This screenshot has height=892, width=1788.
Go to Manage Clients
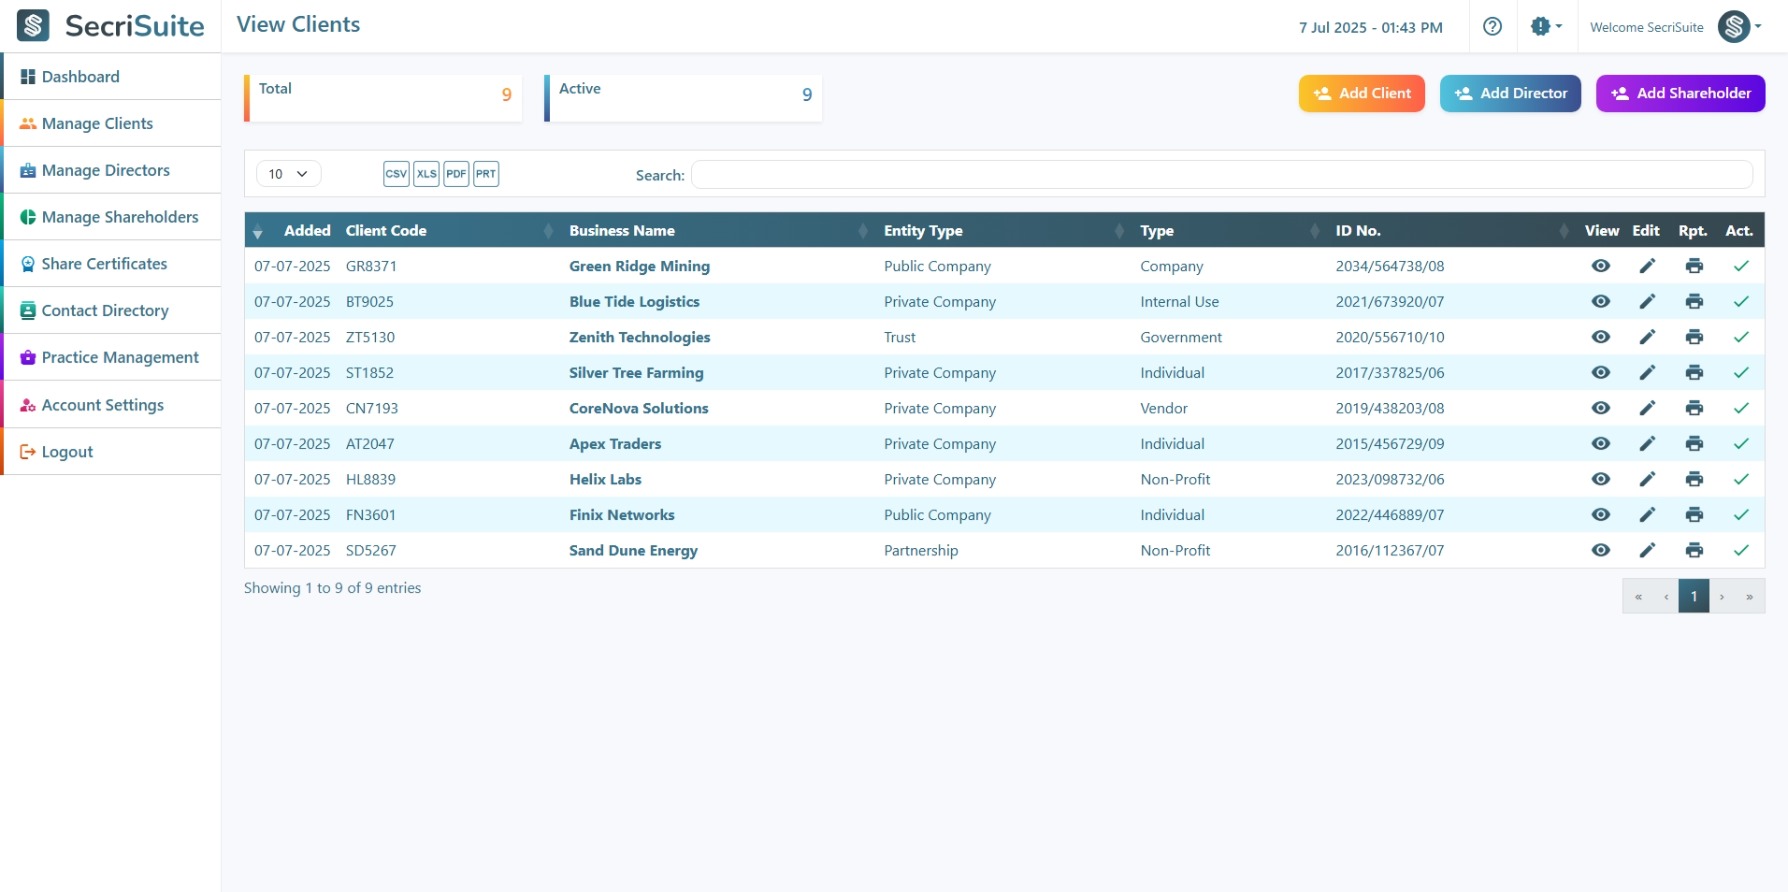(110, 124)
